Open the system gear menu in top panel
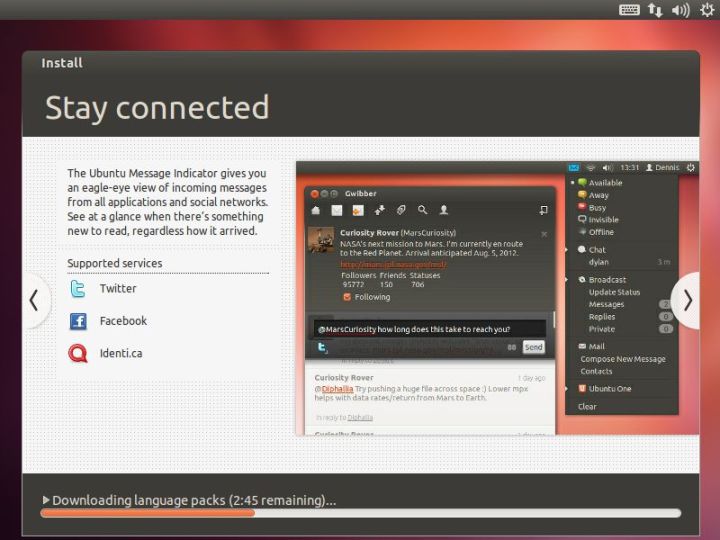 [x=707, y=10]
